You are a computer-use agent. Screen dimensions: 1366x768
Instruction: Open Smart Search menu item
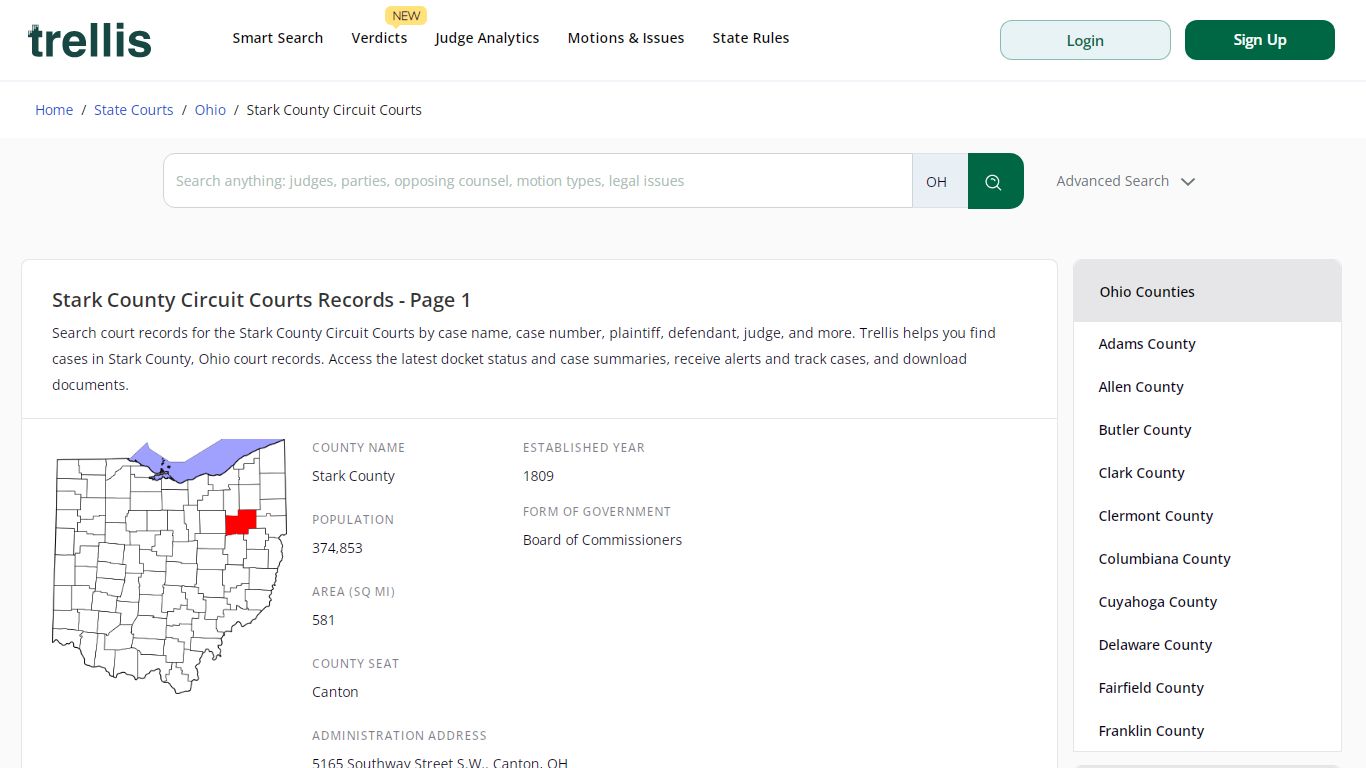point(278,38)
